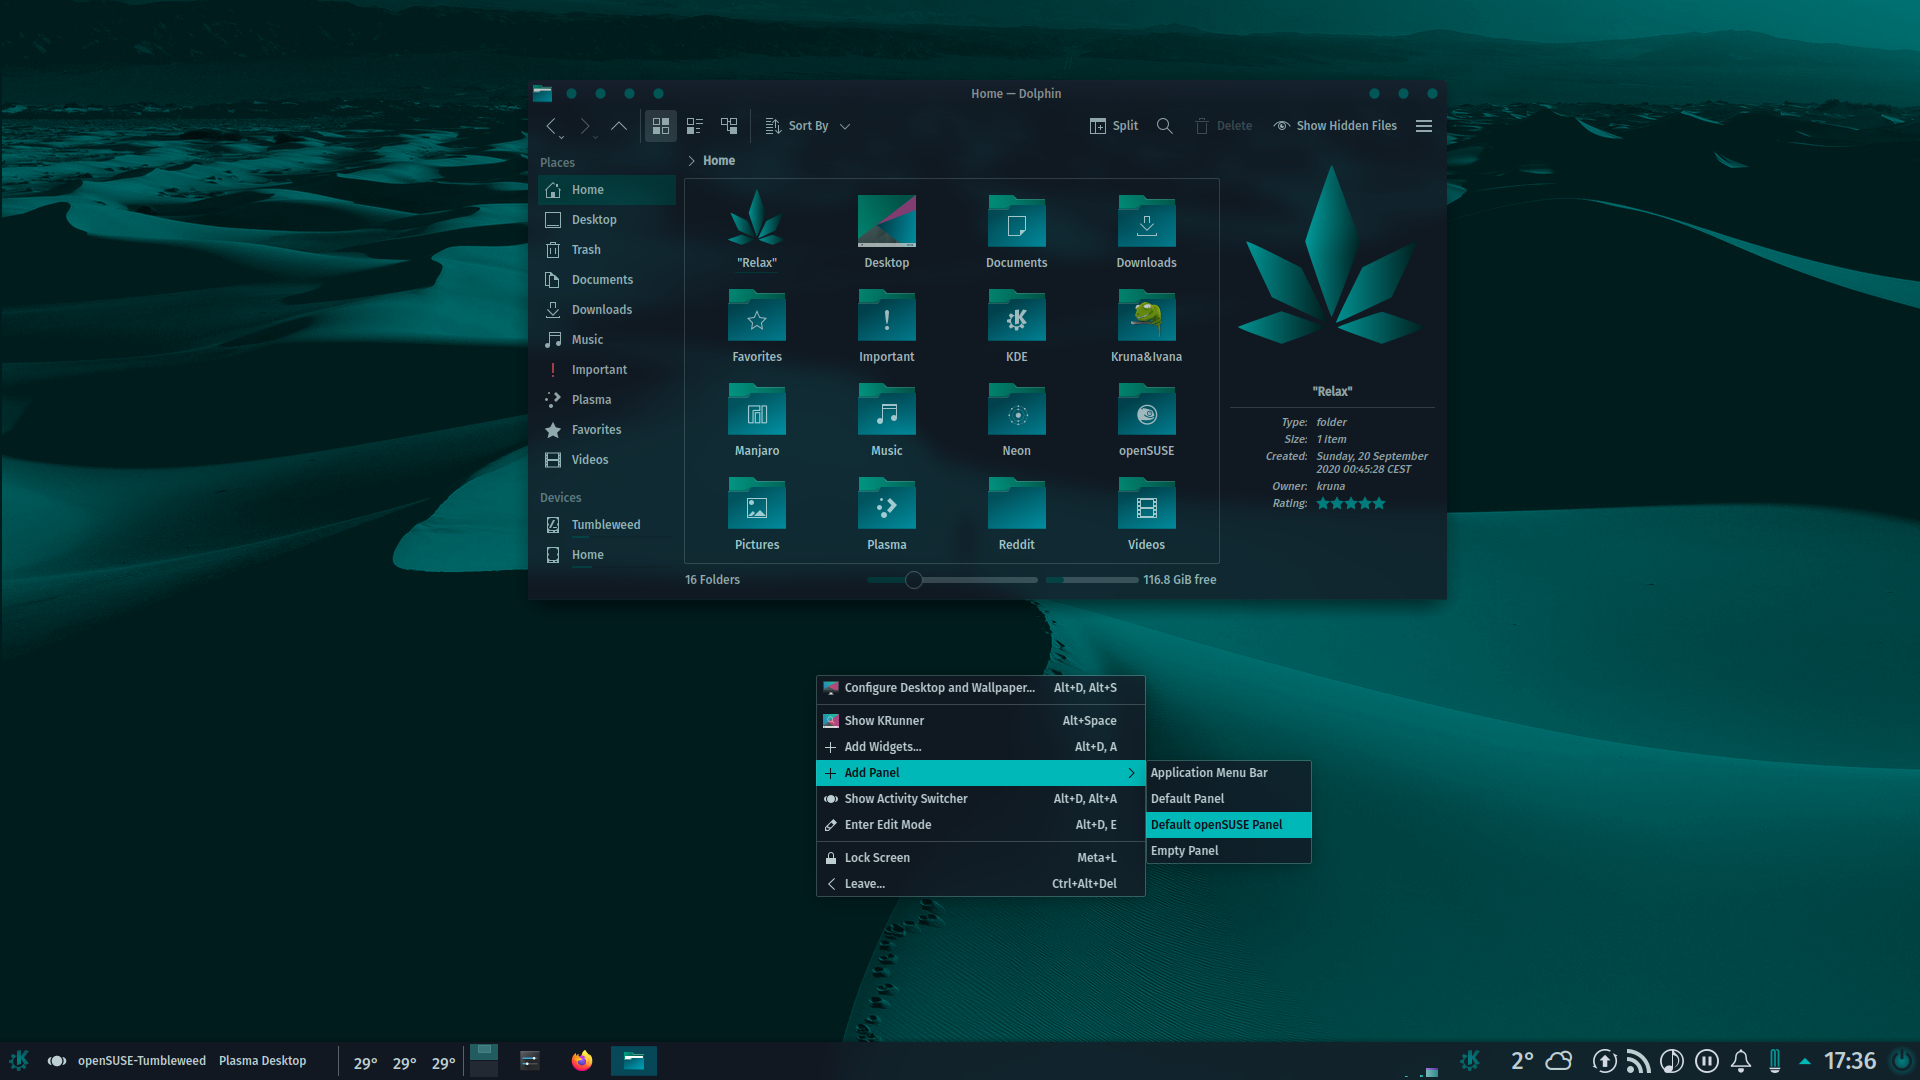The width and height of the screenshot is (1920, 1080).
Task: Open the search magnifier in Dolphin
Action: 1165,126
